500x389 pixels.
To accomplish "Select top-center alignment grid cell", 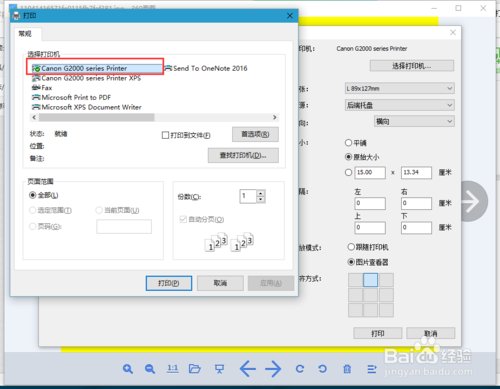I will 370,280.
